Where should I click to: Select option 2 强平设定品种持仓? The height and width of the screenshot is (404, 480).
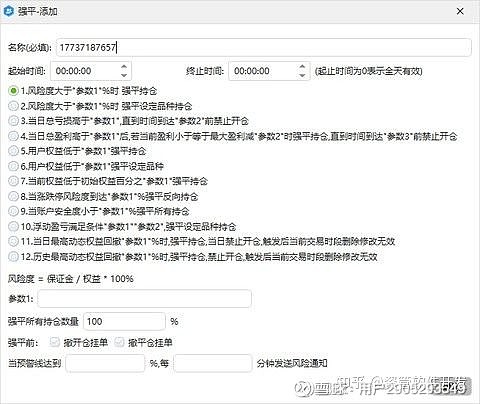pos(13,106)
